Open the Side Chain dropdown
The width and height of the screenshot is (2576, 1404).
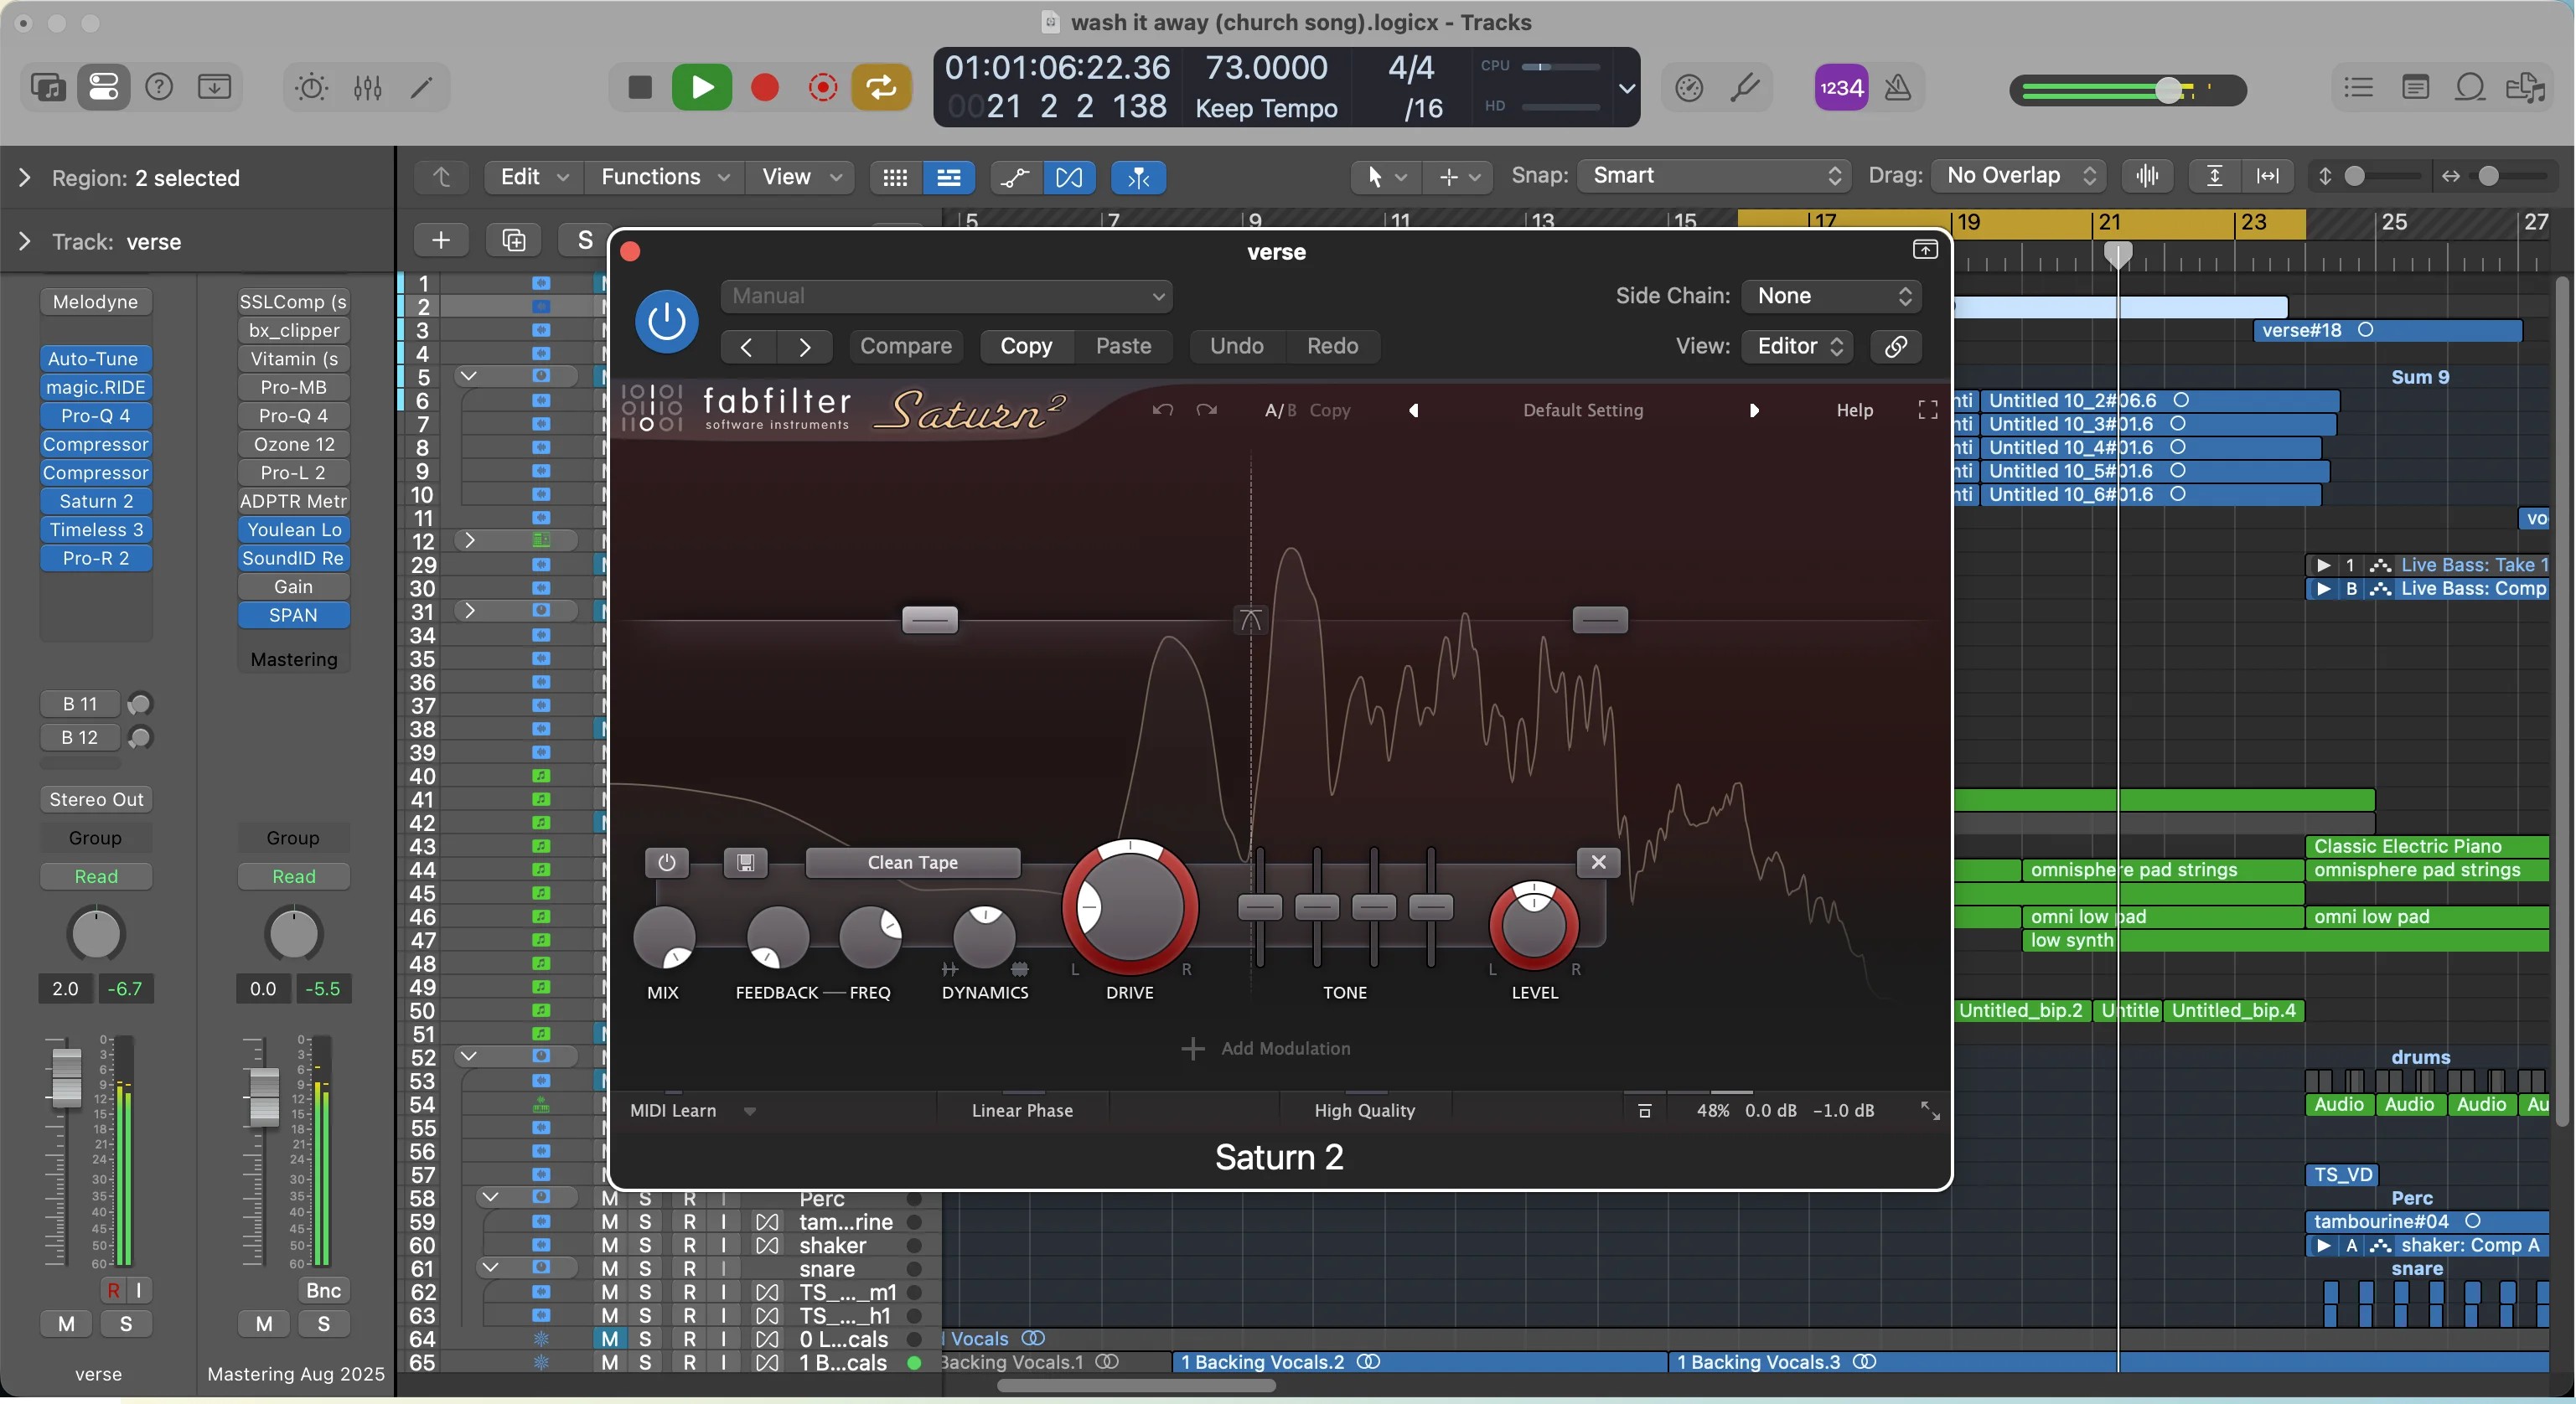click(x=1831, y=296)
